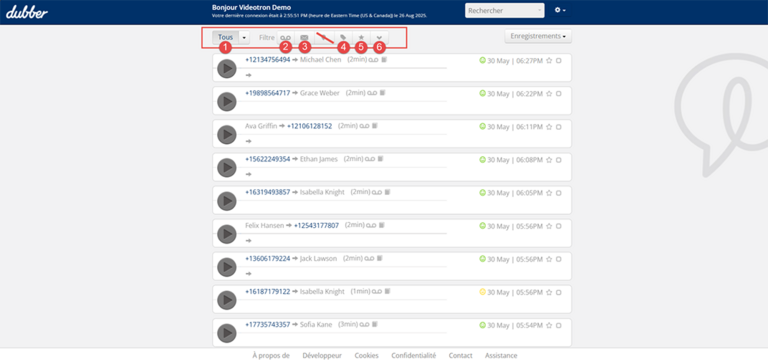Click green sentiment icon for 05:54PM call
Screen dimensions: 768x364
[482, 325]
